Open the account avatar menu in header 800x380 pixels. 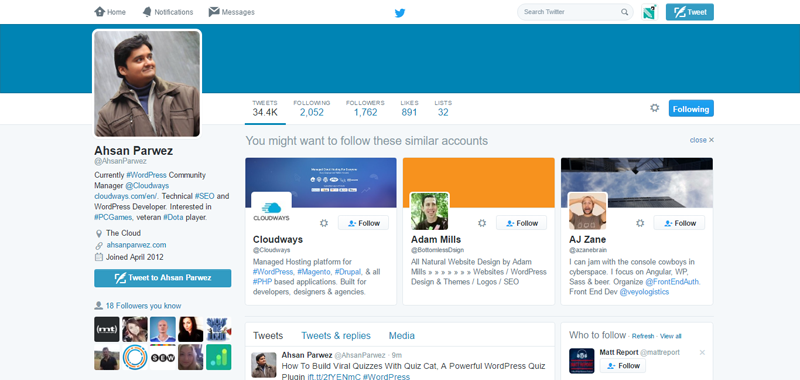click(x=649, y=12)
